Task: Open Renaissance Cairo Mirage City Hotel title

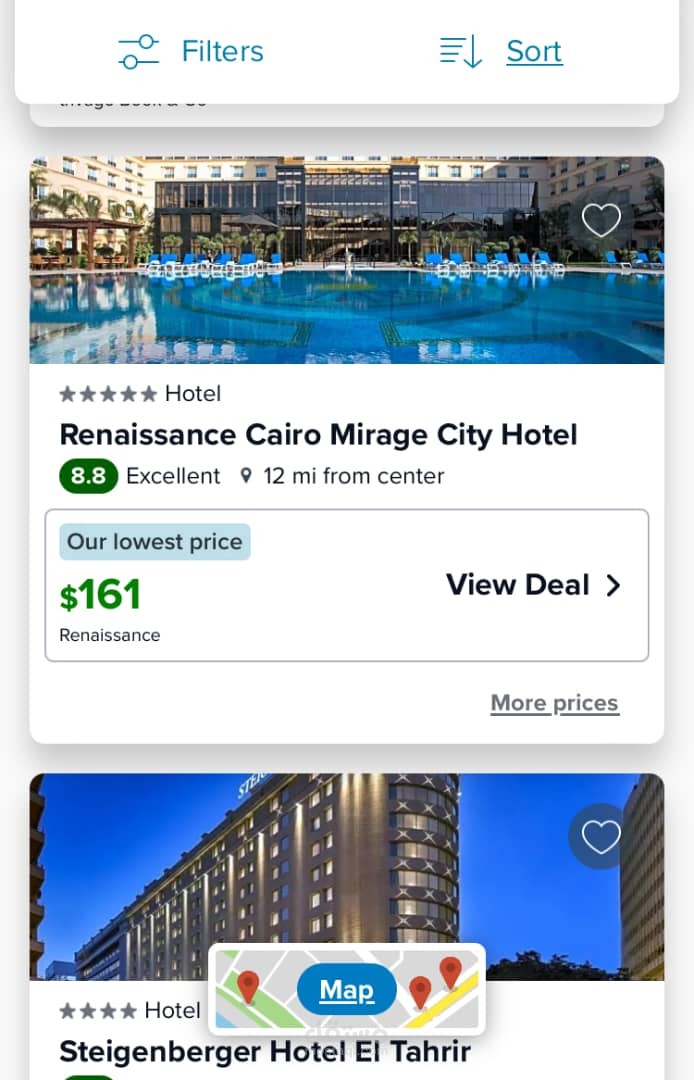Action: coord(318,435)
